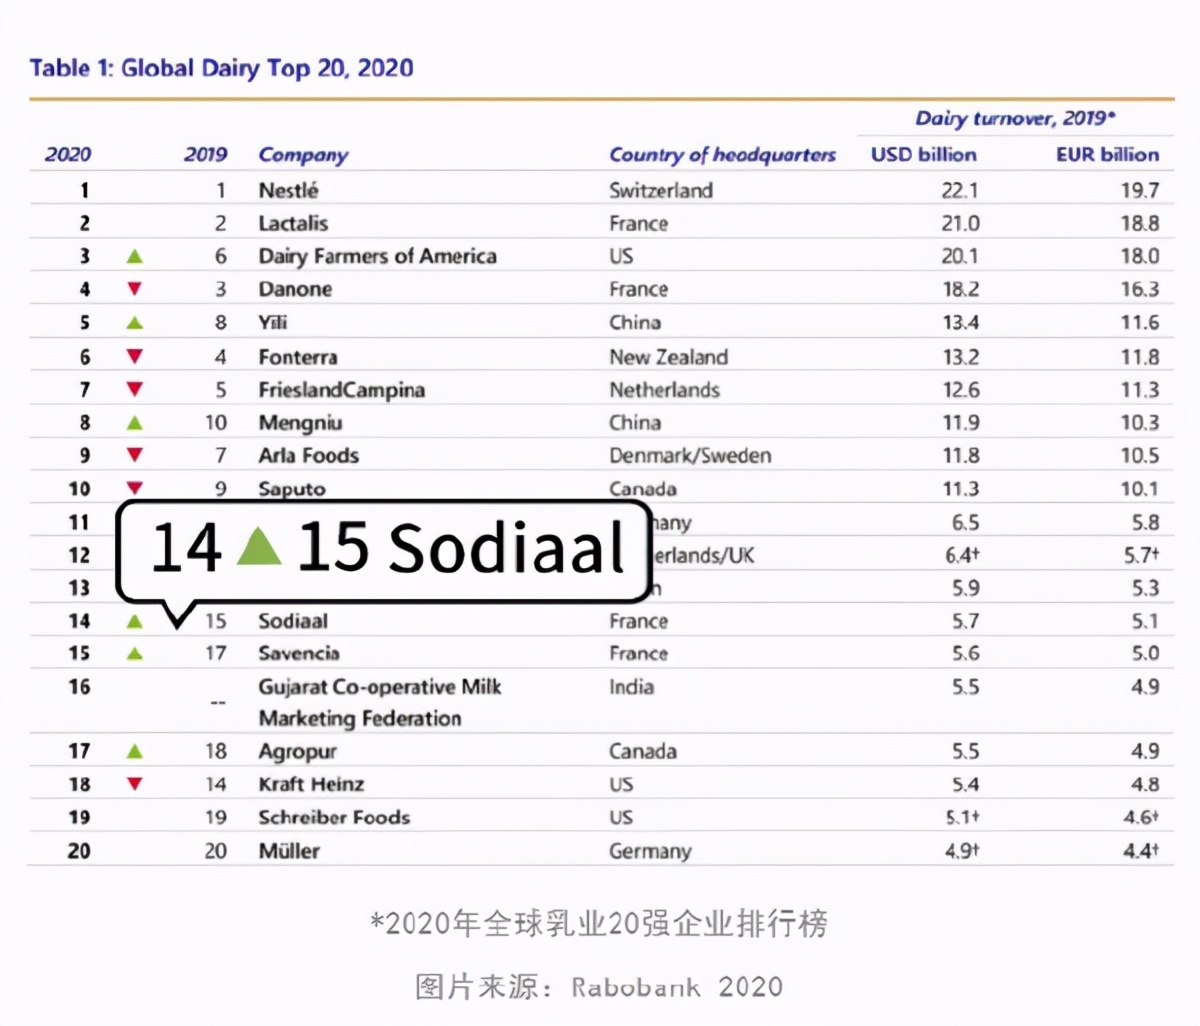1200x1026 pixels.
Task: Click the caption '*2020年全球乳业20强企业排行榜'
Action: (x=599, y=923)
